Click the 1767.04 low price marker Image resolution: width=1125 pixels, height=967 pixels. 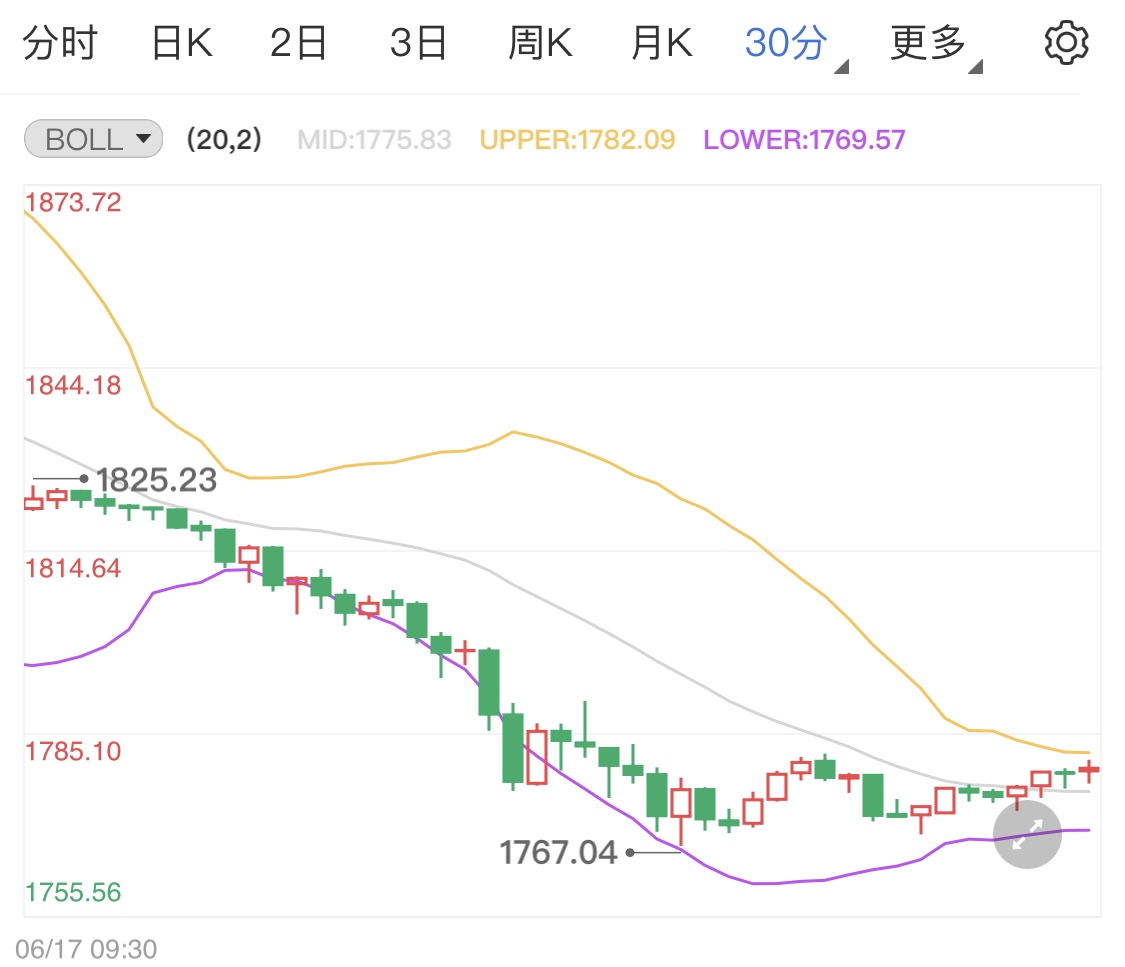(558, 853)
